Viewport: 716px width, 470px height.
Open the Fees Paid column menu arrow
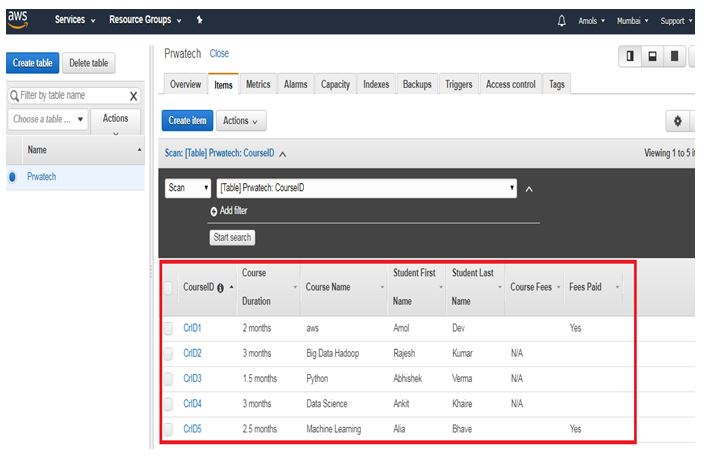pos(617,288)
